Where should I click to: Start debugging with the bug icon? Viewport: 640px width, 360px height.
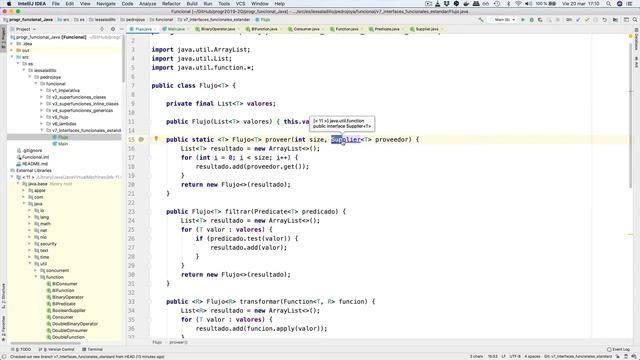tap(531, 20)
